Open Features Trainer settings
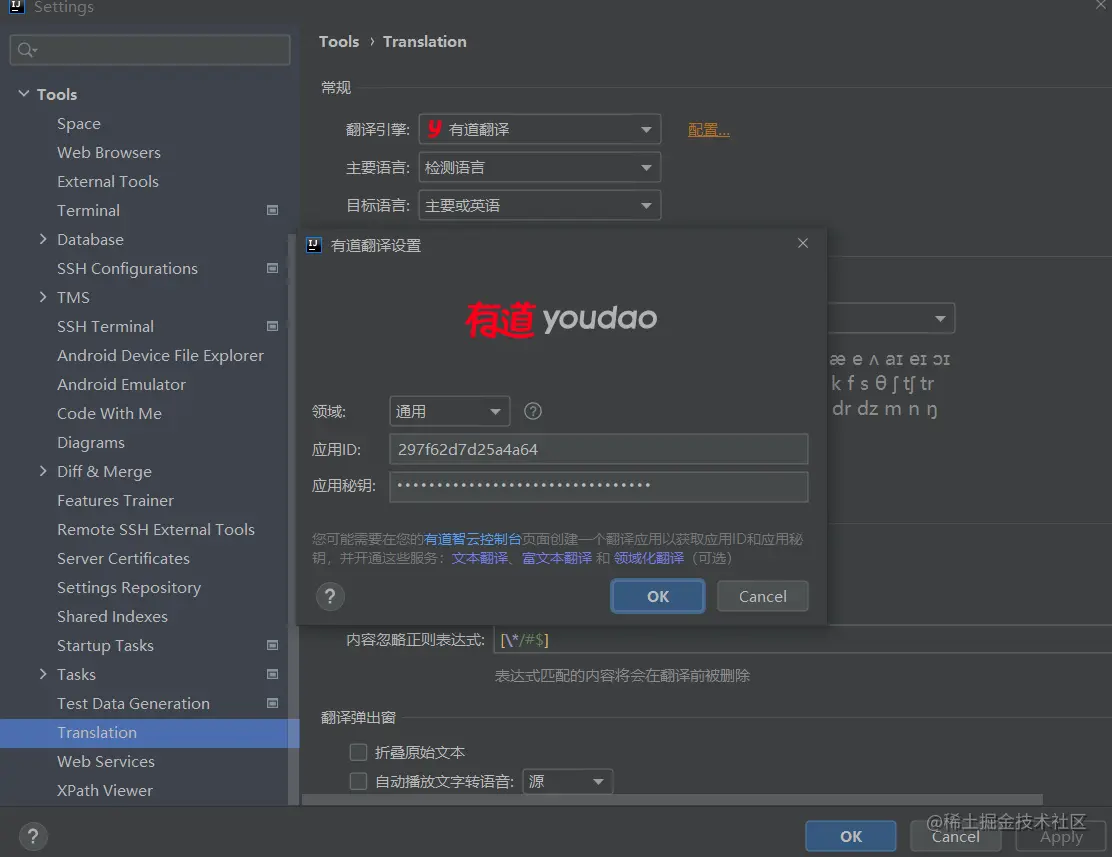 click(115, 500)
